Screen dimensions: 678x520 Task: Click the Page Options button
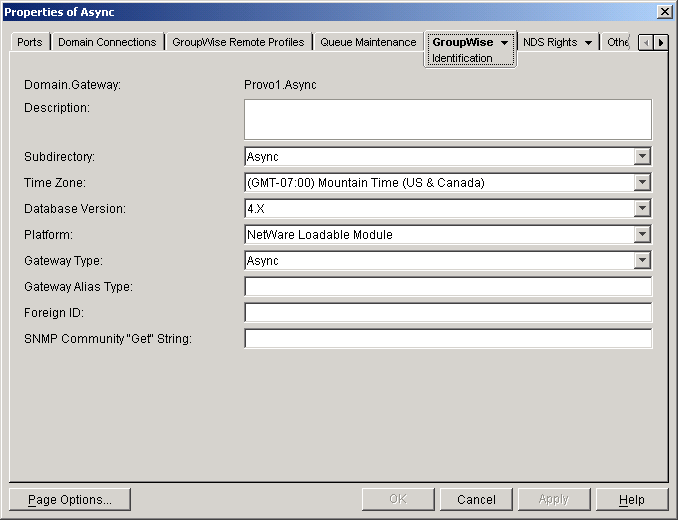point(70,500)
